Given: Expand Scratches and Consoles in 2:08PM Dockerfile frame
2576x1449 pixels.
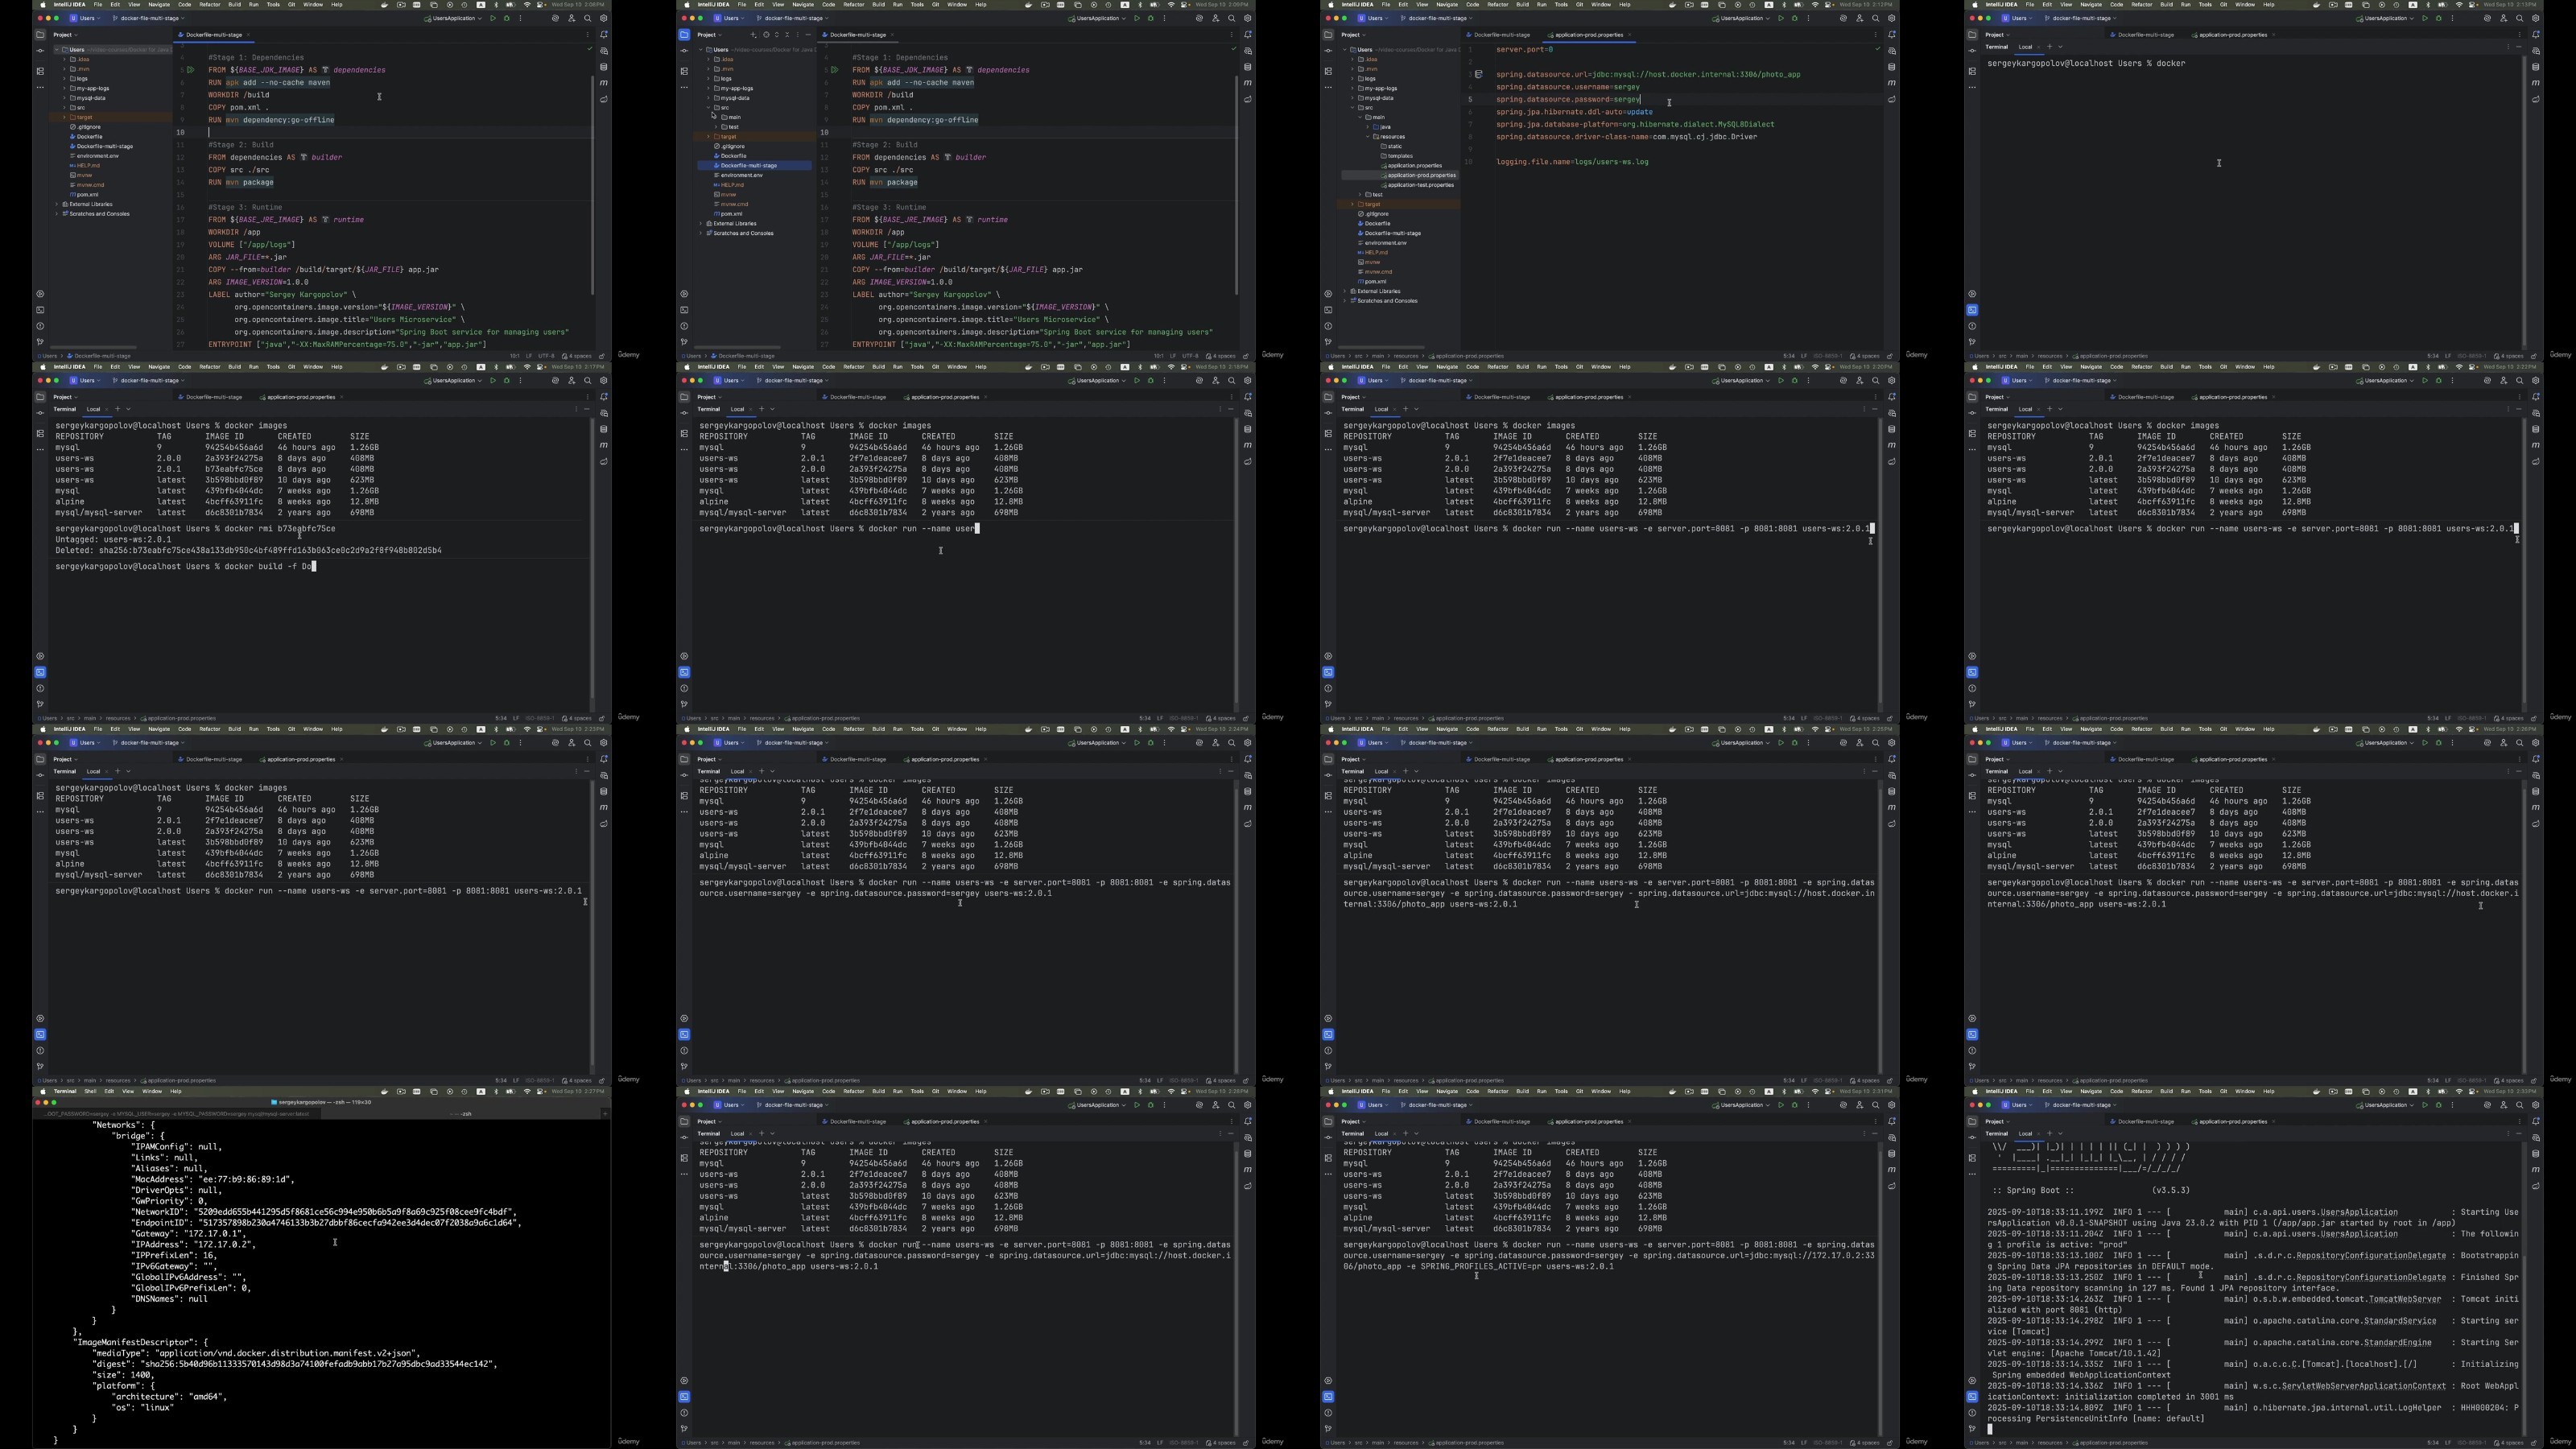Looking at the screenshot, I should tap(57, 213).
